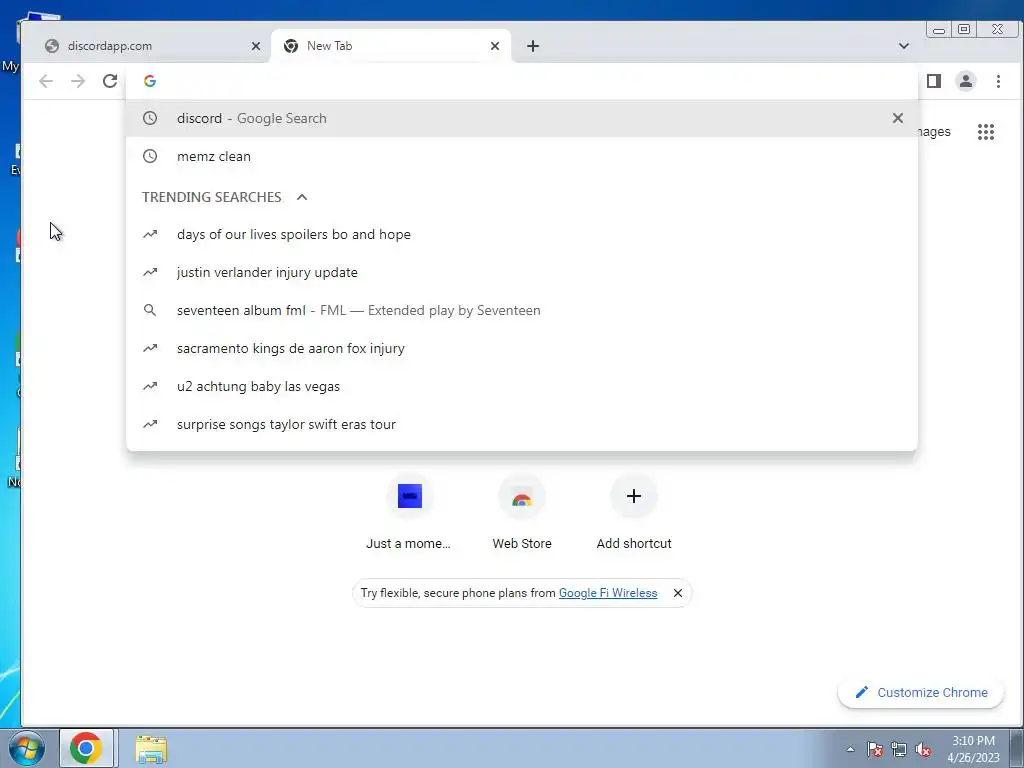Show hidden system tray icons
This screenshot has width=1024, height=768.
(x=850, y=749)
